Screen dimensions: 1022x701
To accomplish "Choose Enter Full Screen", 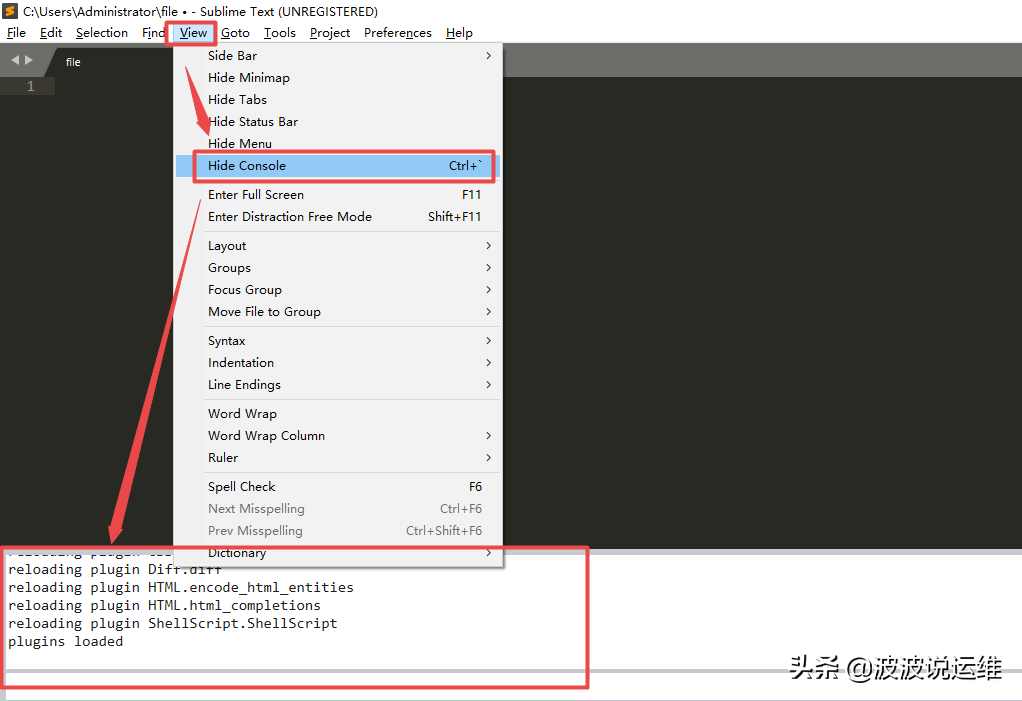I will point(338,195).
